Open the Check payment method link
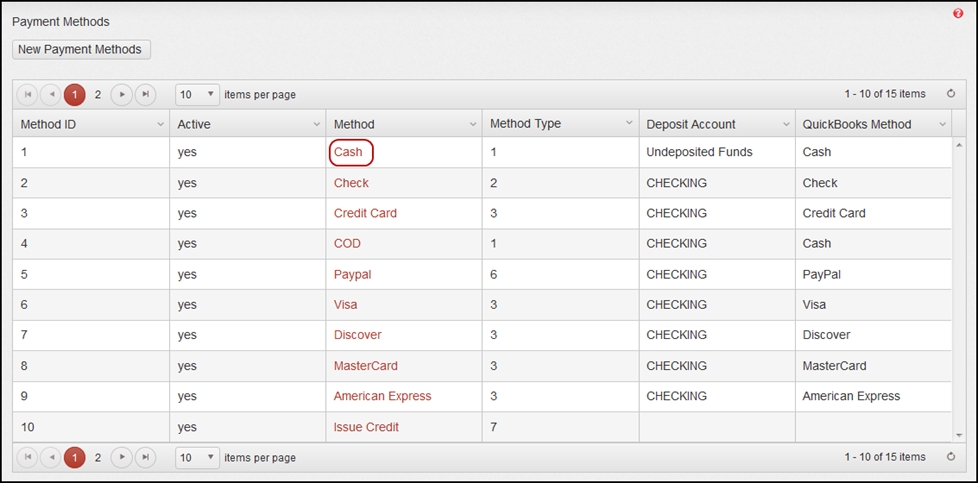 click(x=351, y=183)
